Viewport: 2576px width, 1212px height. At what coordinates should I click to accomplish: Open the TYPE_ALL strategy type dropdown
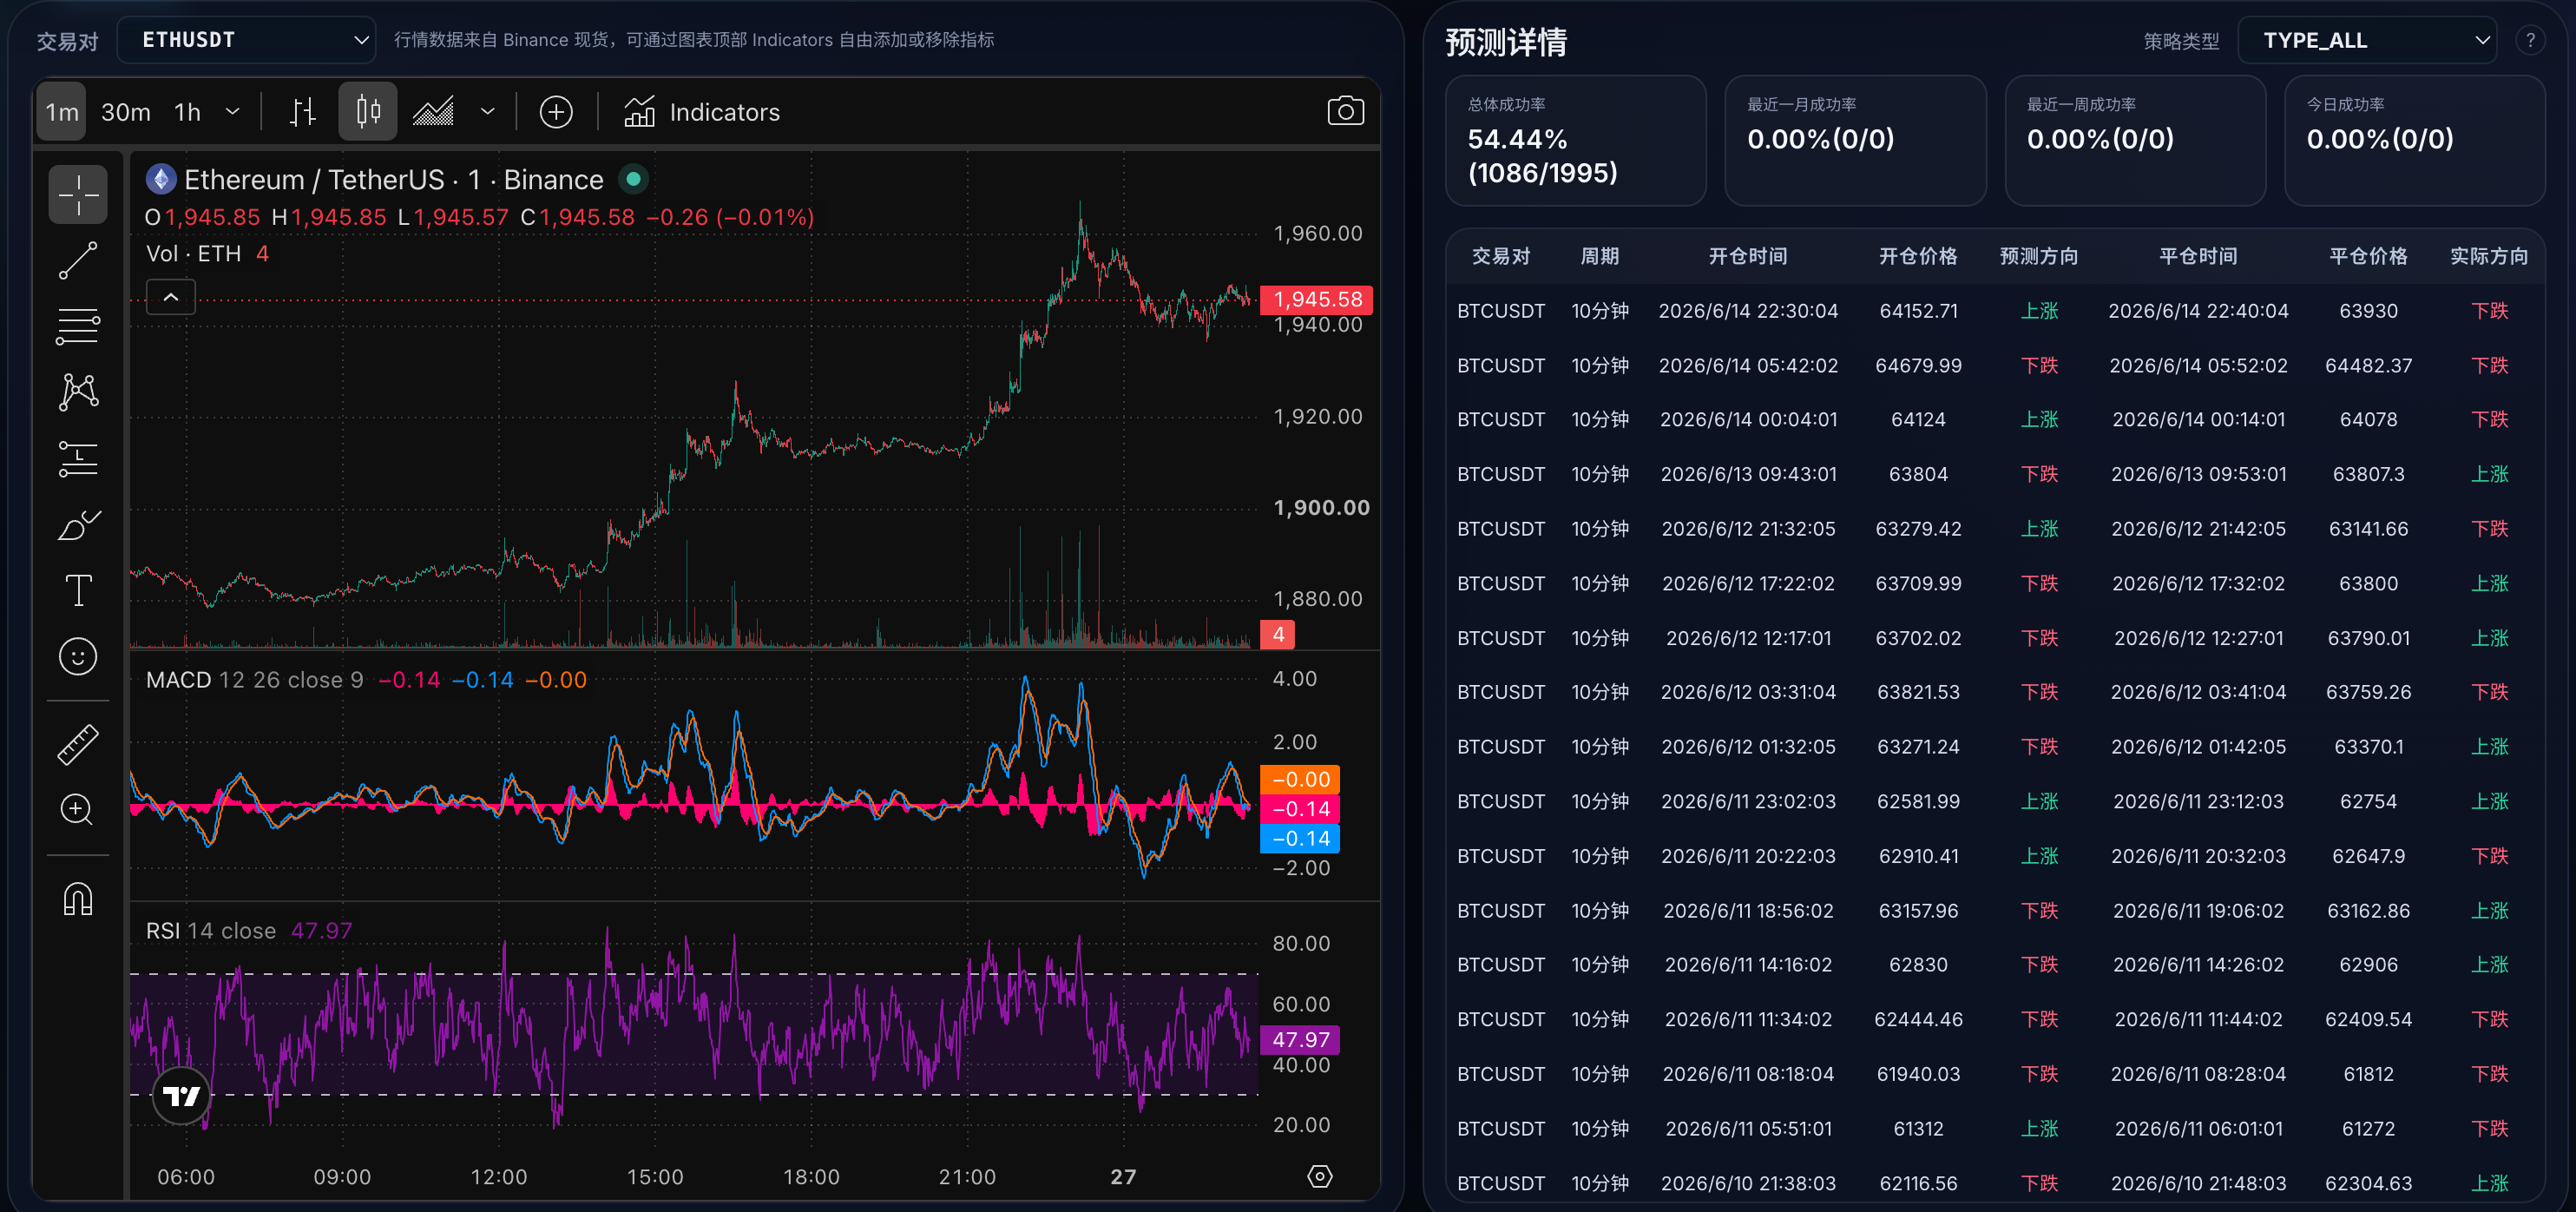click(2366, 40)
